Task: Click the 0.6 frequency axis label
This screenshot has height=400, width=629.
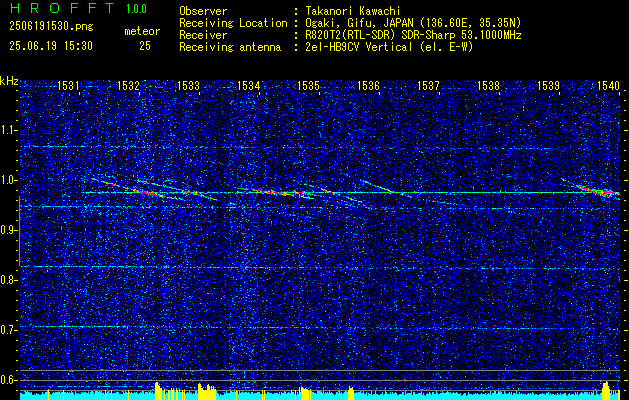Action: pyautogui.click(x=9, y=380)
